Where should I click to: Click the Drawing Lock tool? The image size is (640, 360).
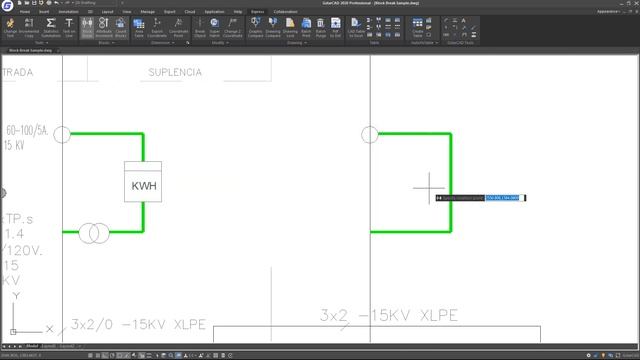click(x=290, y=28)
